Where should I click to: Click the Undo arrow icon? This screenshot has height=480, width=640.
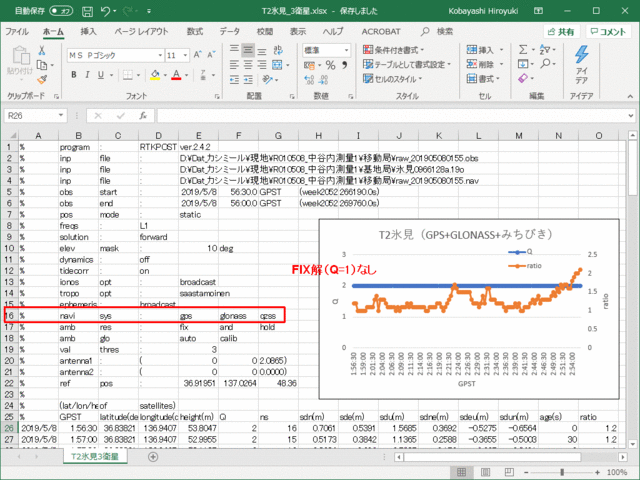(105, 11)
